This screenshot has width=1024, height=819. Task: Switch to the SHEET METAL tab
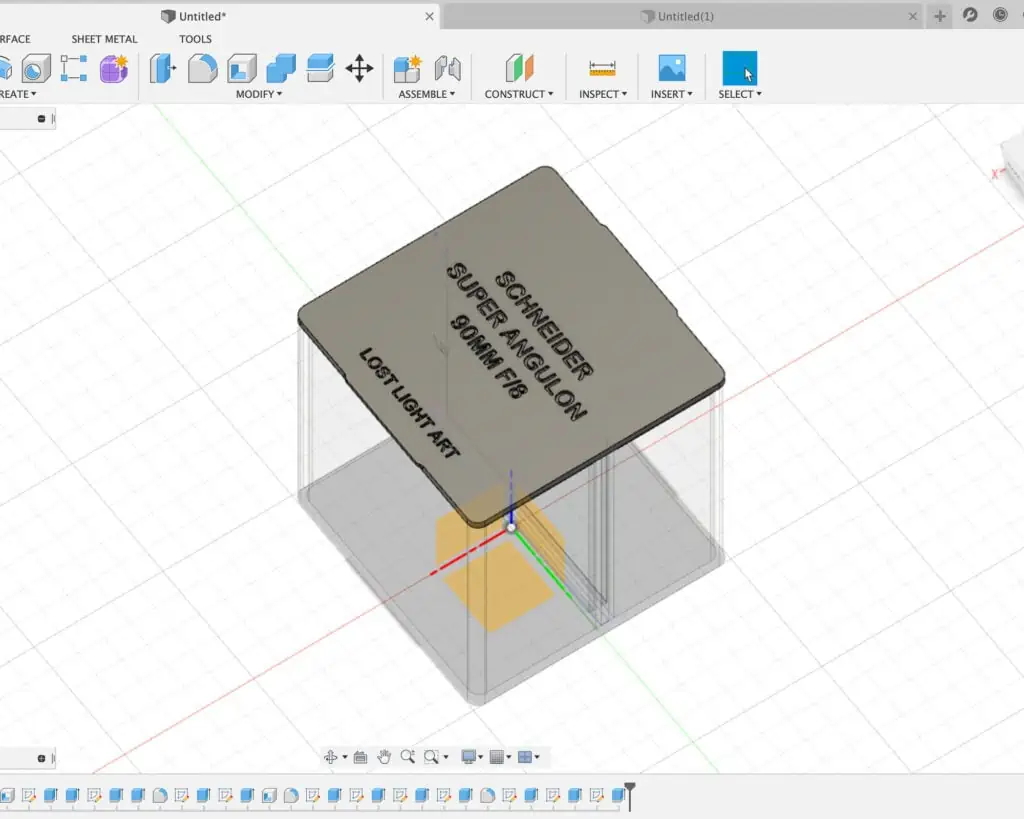point(104,39)
